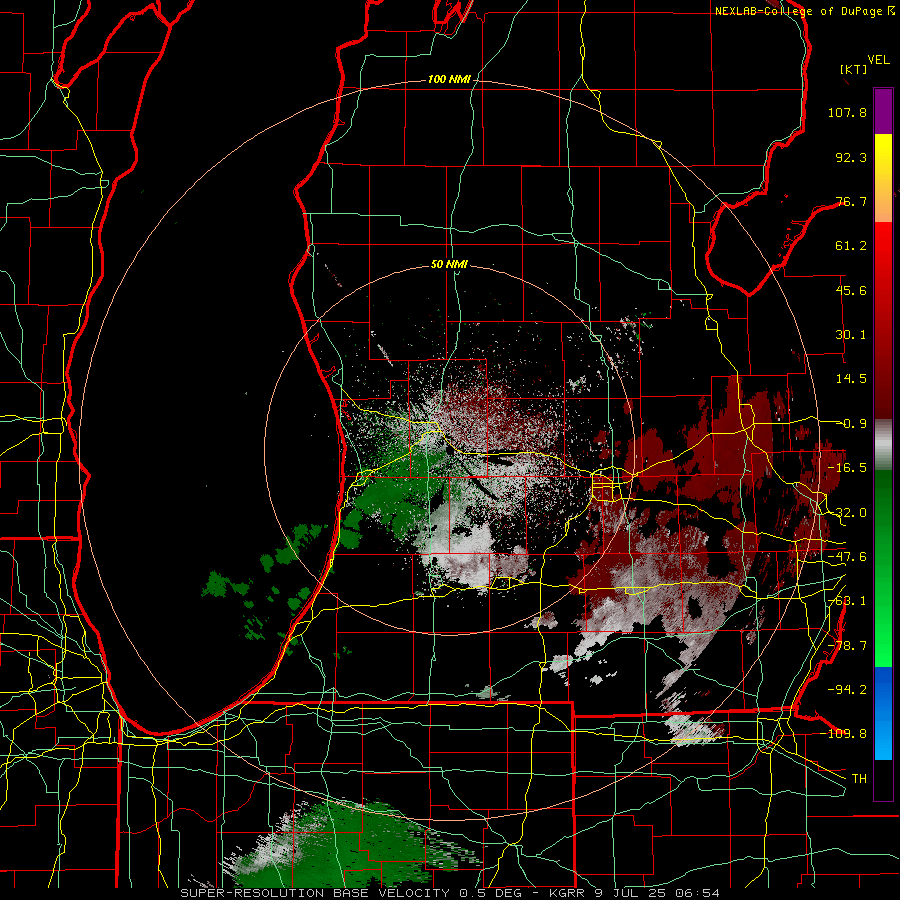Screen dimensions: 900x900
Task: Click the 100 NMI range ring label
Action: [449, 79]
